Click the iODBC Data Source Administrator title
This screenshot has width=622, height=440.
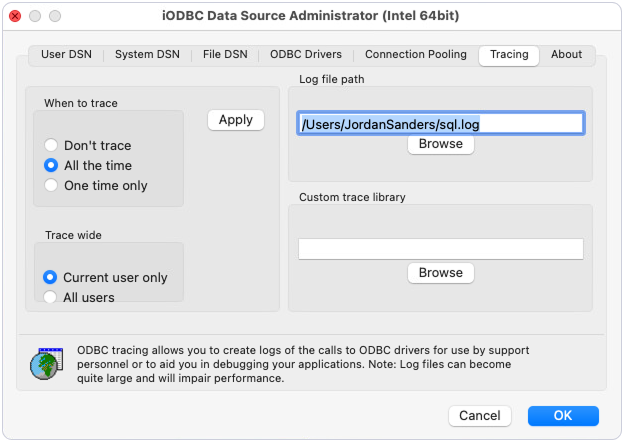pos(311,16)
